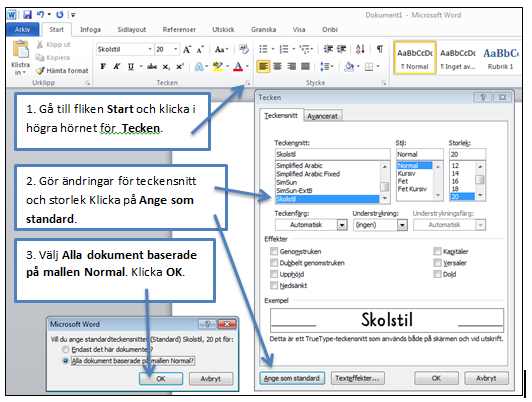Select Endast det här dokumentet radio button
This screenshot has height=402, width=532.
coord(65,349)
